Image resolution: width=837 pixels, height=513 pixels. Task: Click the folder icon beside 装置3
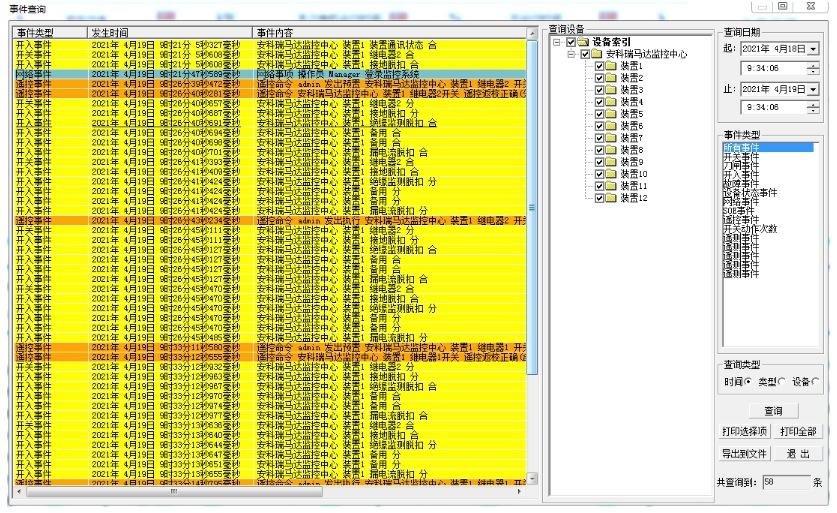(x=611, y=90)
